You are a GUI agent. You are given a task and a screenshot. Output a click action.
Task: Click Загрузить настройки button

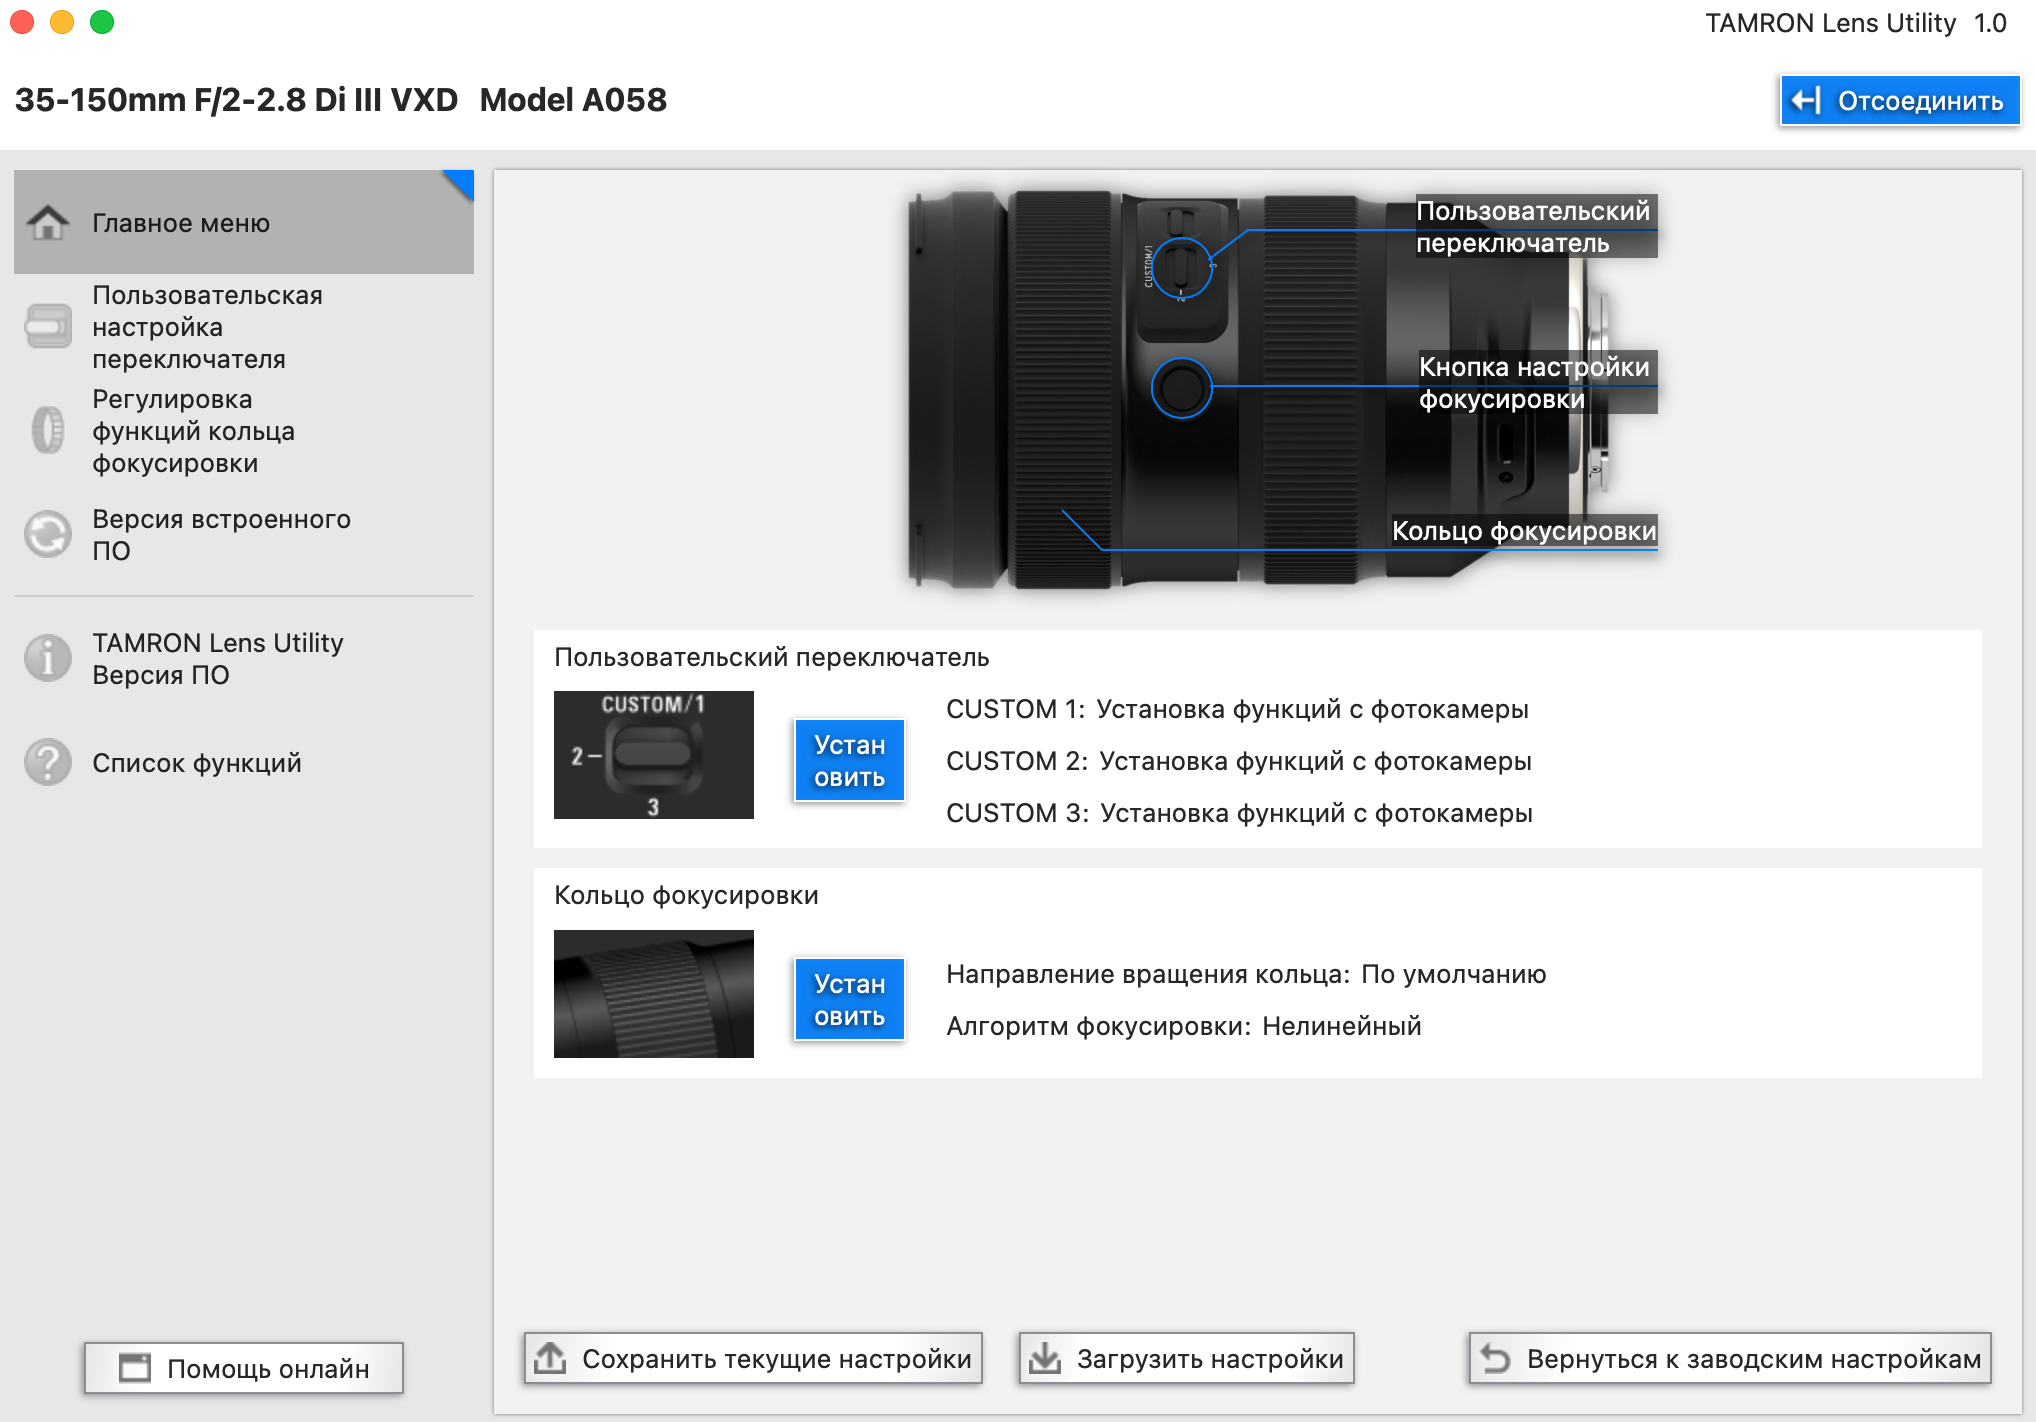tap(1186, 1358)
